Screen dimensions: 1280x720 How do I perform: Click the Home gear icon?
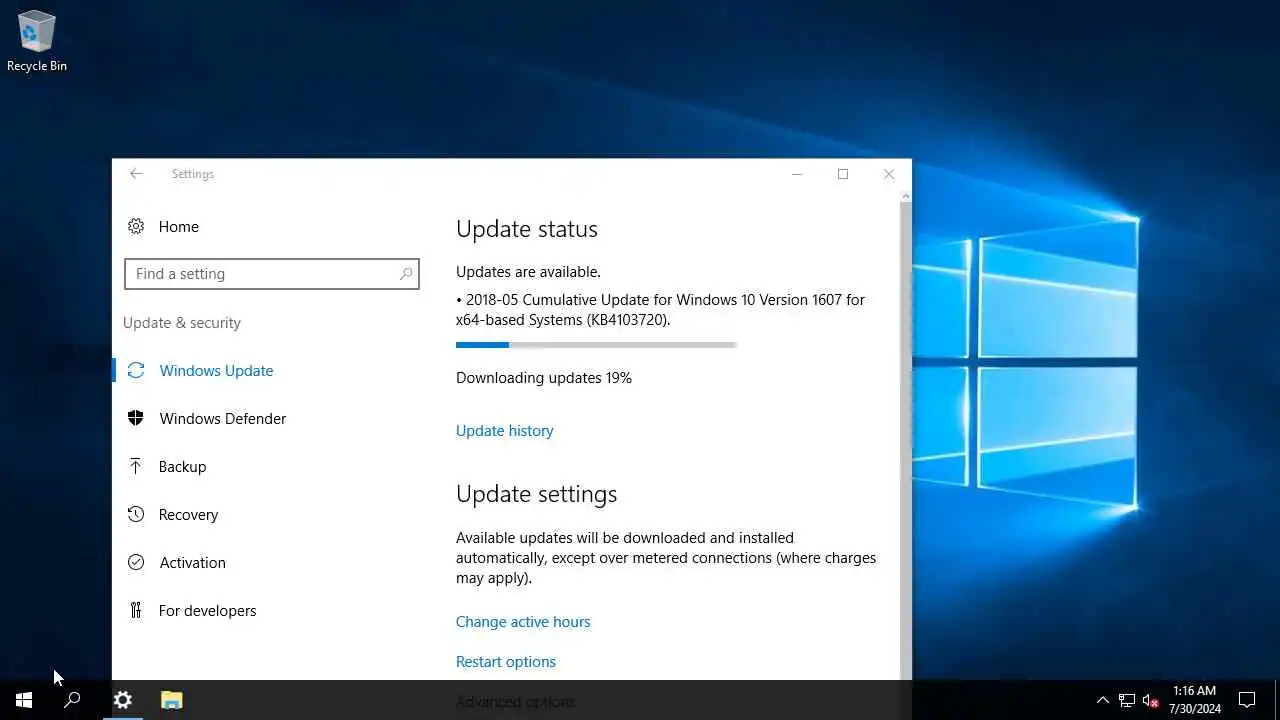(136, 227)
